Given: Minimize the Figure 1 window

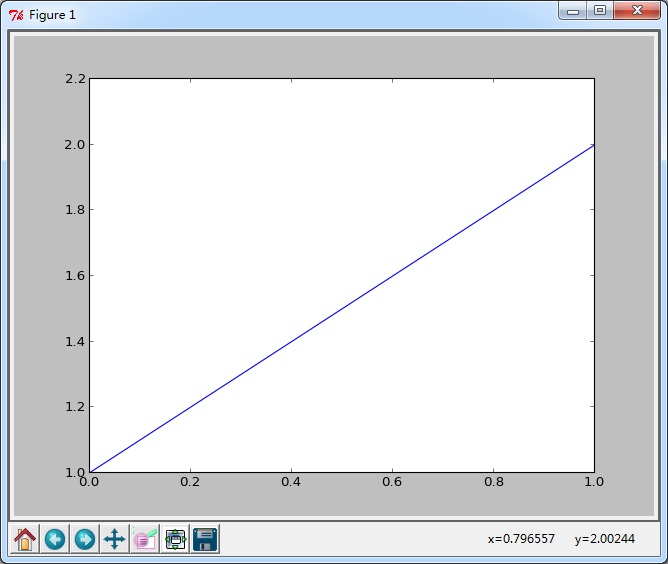Looking at the screenshot, I should point(573,11).
